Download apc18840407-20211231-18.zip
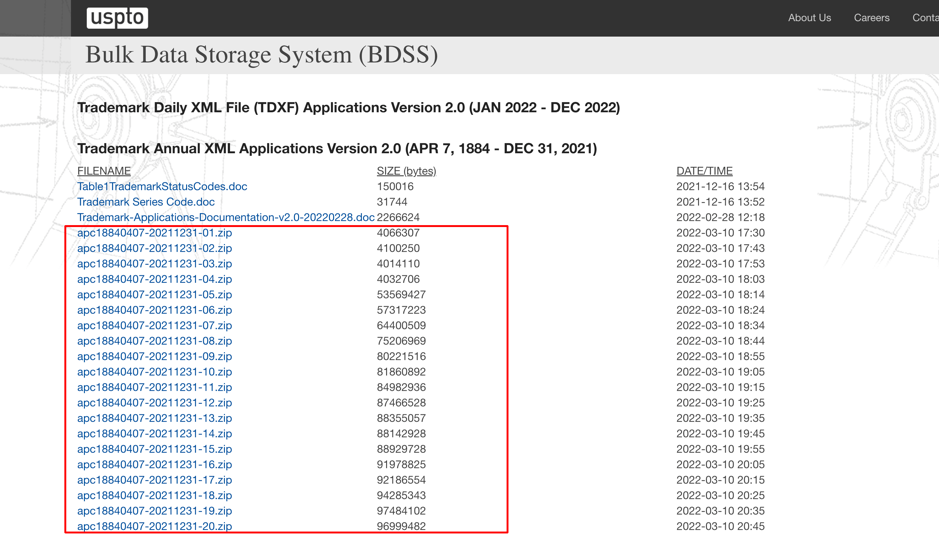This screenshot has width=939, height=535. (155, 495)
